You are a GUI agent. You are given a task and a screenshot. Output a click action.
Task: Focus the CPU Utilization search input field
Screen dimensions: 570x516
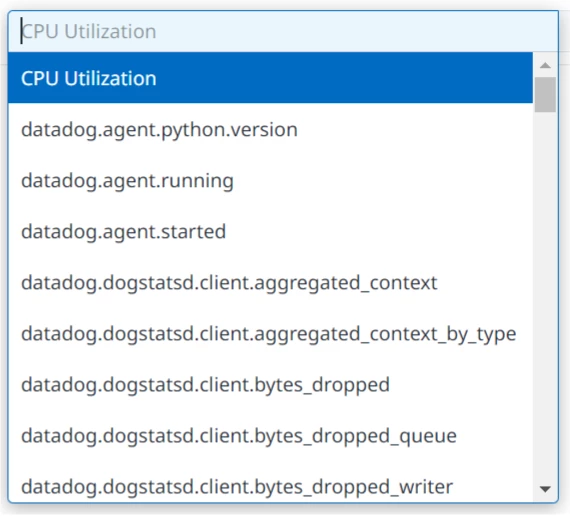tap(283, 31)
